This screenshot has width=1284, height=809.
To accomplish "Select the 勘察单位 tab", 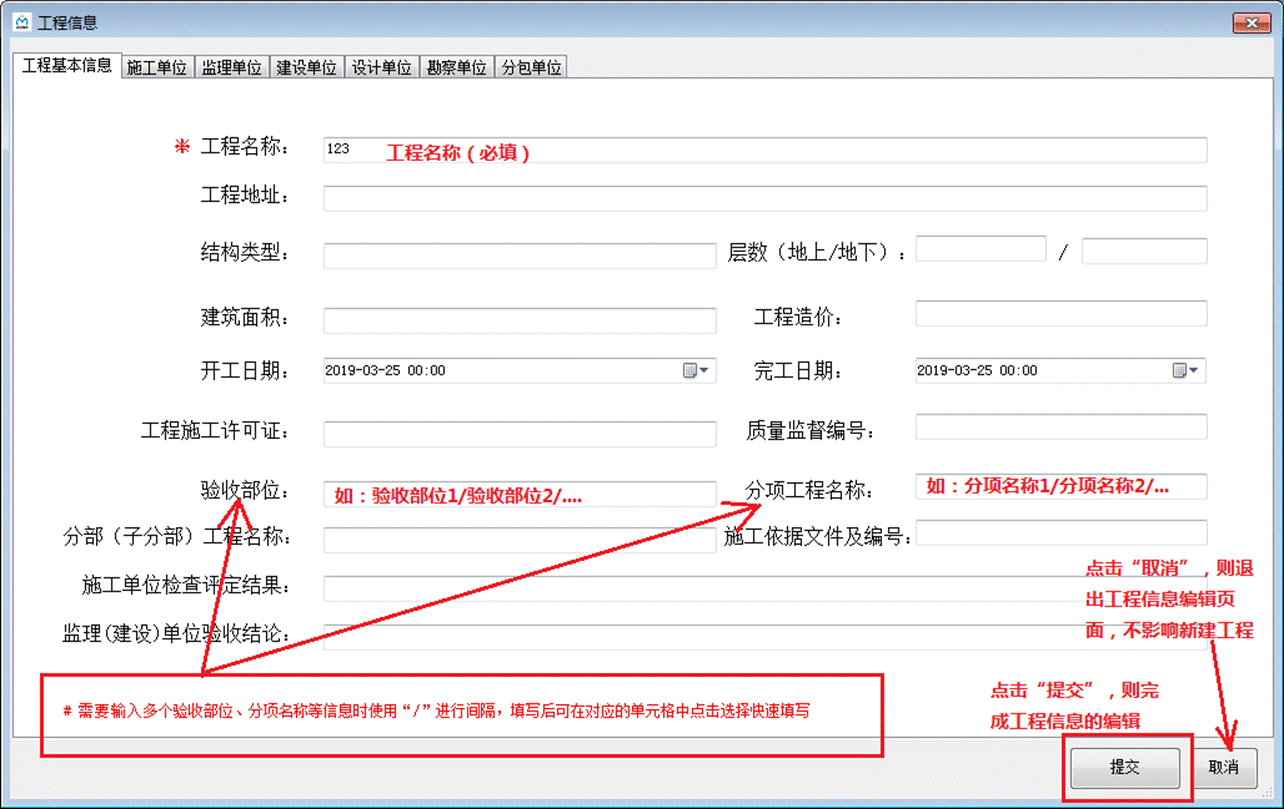I will coord(457,67).
